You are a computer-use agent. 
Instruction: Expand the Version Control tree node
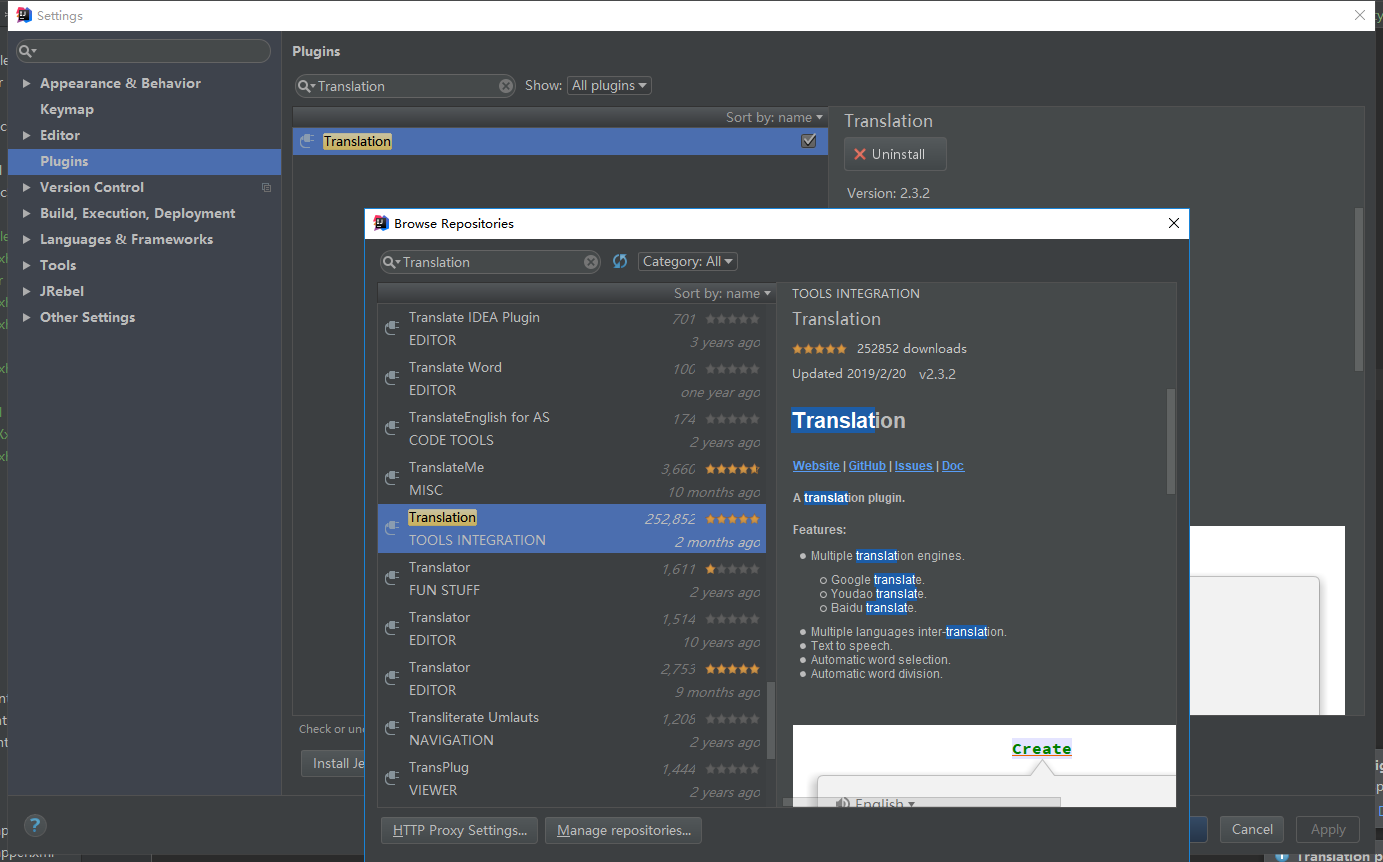[x=27, y=187]
